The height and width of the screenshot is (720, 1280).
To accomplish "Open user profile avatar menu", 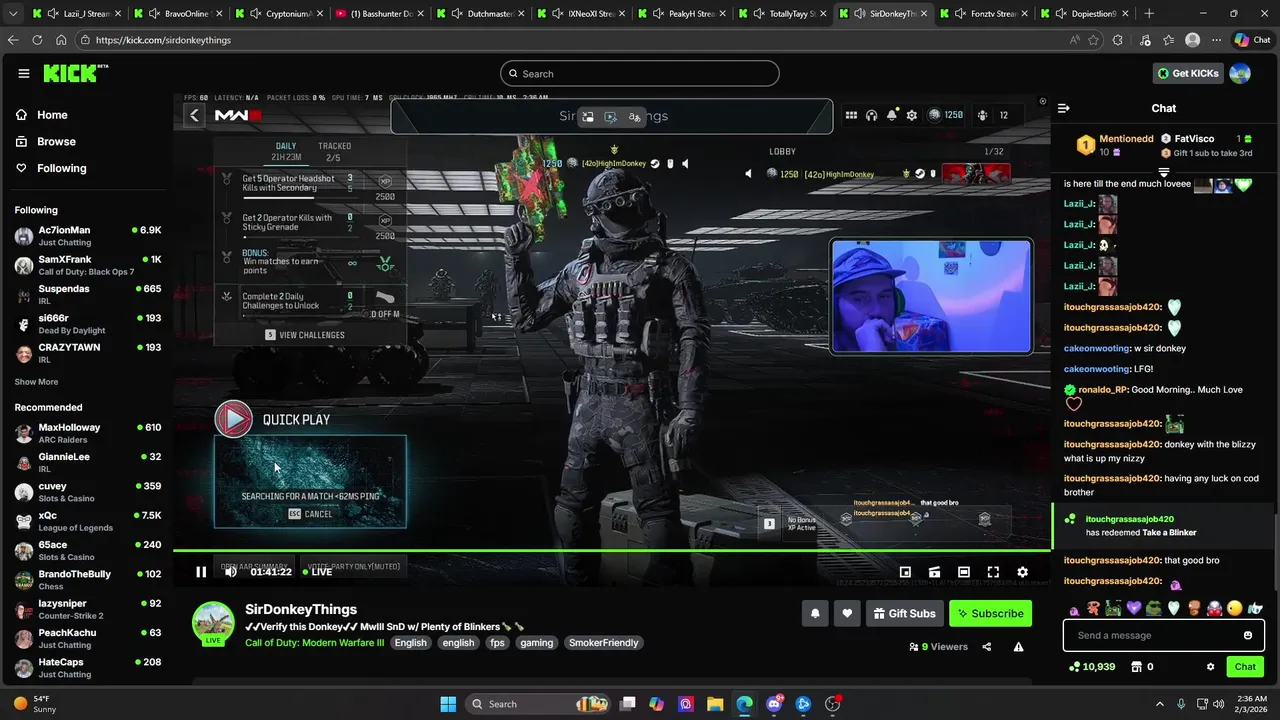I will 1240,73.
